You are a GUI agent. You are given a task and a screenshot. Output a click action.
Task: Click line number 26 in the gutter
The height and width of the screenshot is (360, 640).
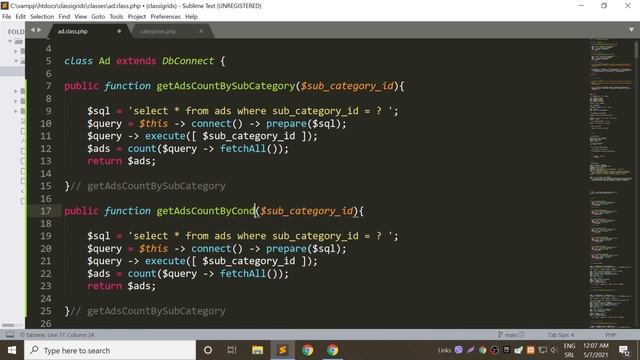pos(46,323)
